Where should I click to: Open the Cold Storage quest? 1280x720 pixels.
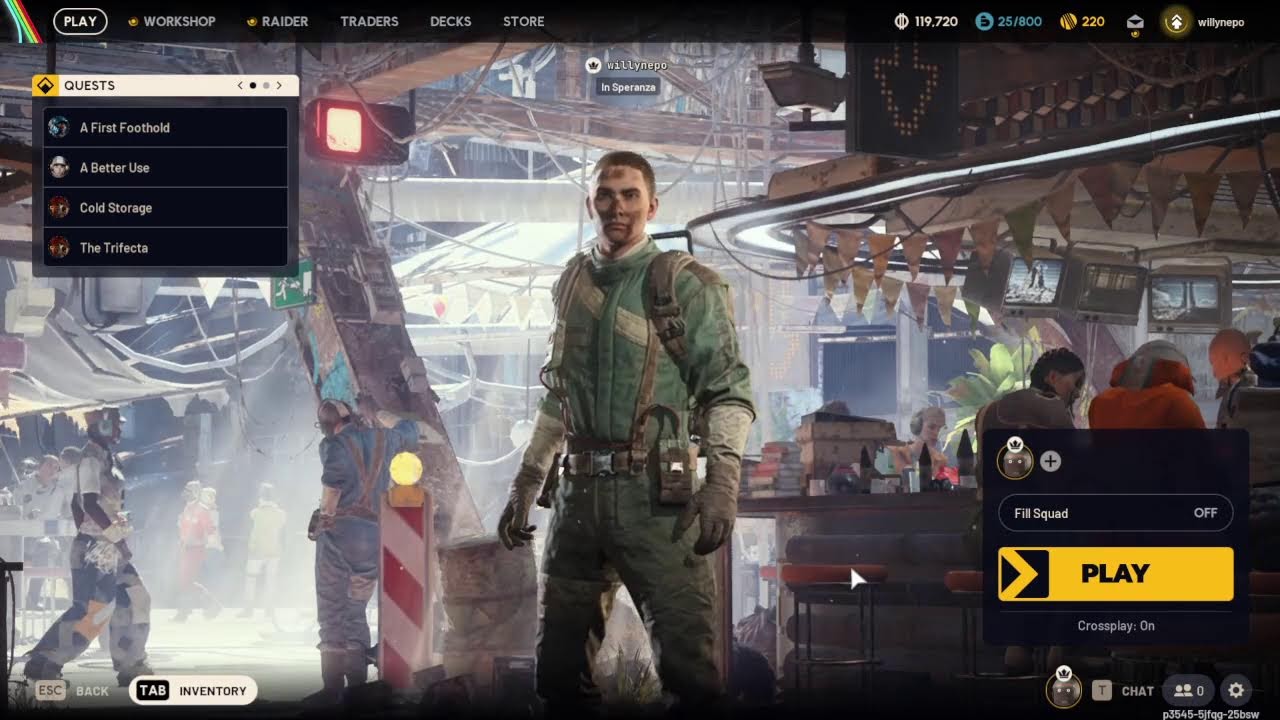(166, 207)
